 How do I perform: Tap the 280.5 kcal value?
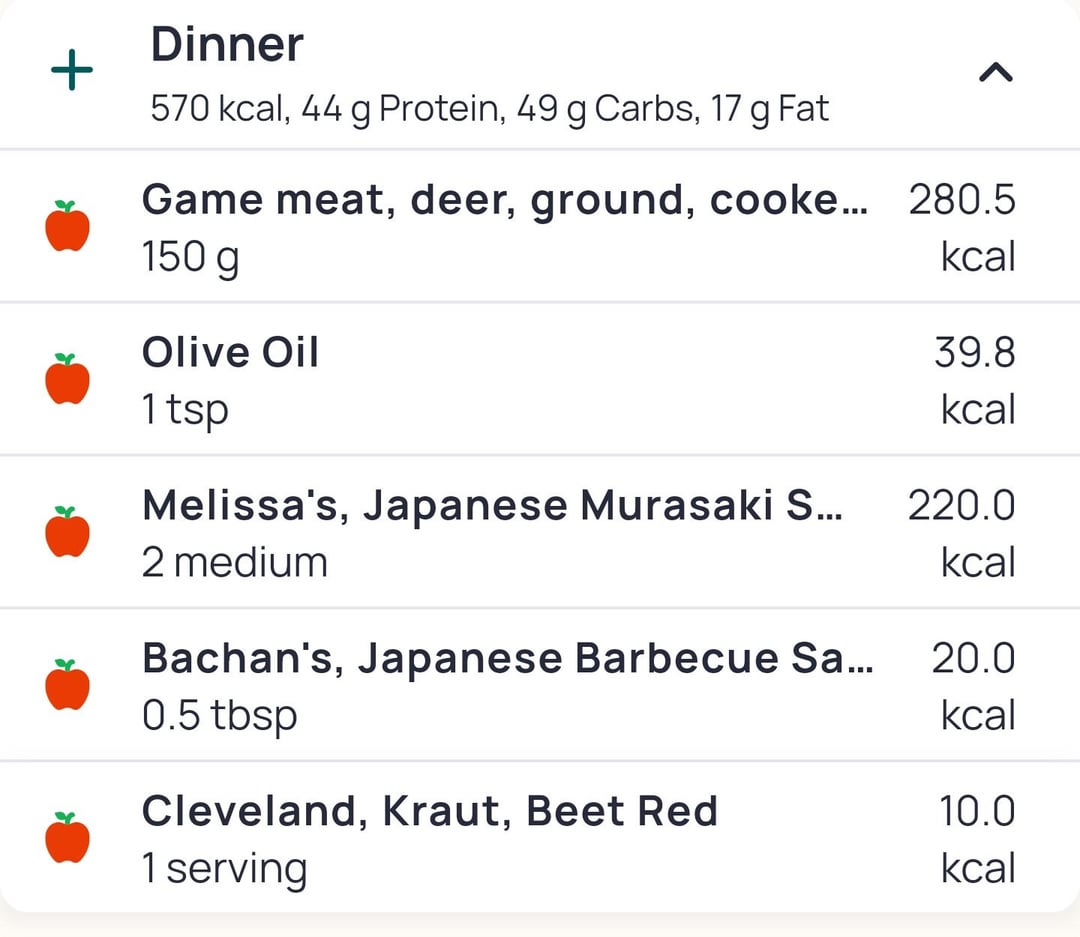(x=962, y=201)
